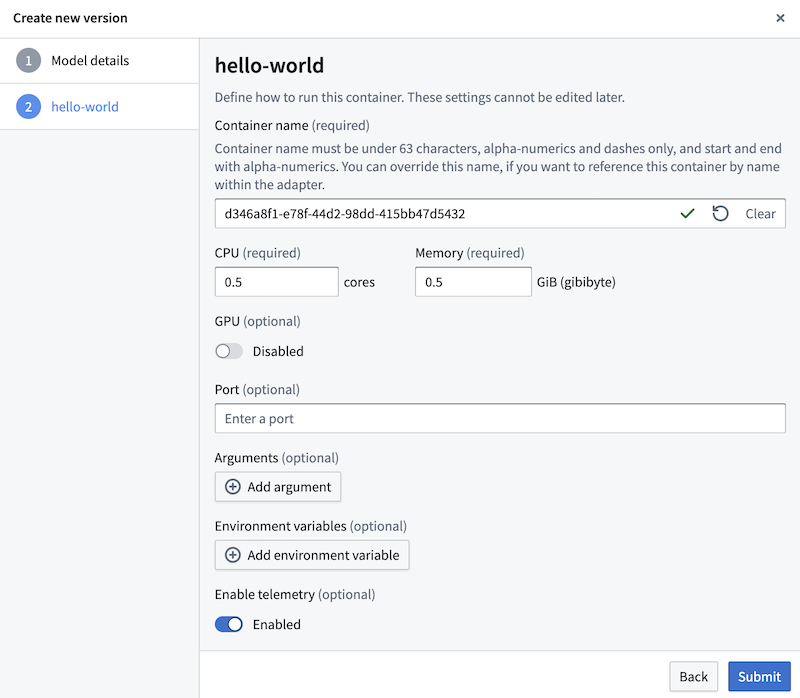Click the 'Memory (required)' label
This screenshot has height=698, width=800.
click(x=470, y=253)
